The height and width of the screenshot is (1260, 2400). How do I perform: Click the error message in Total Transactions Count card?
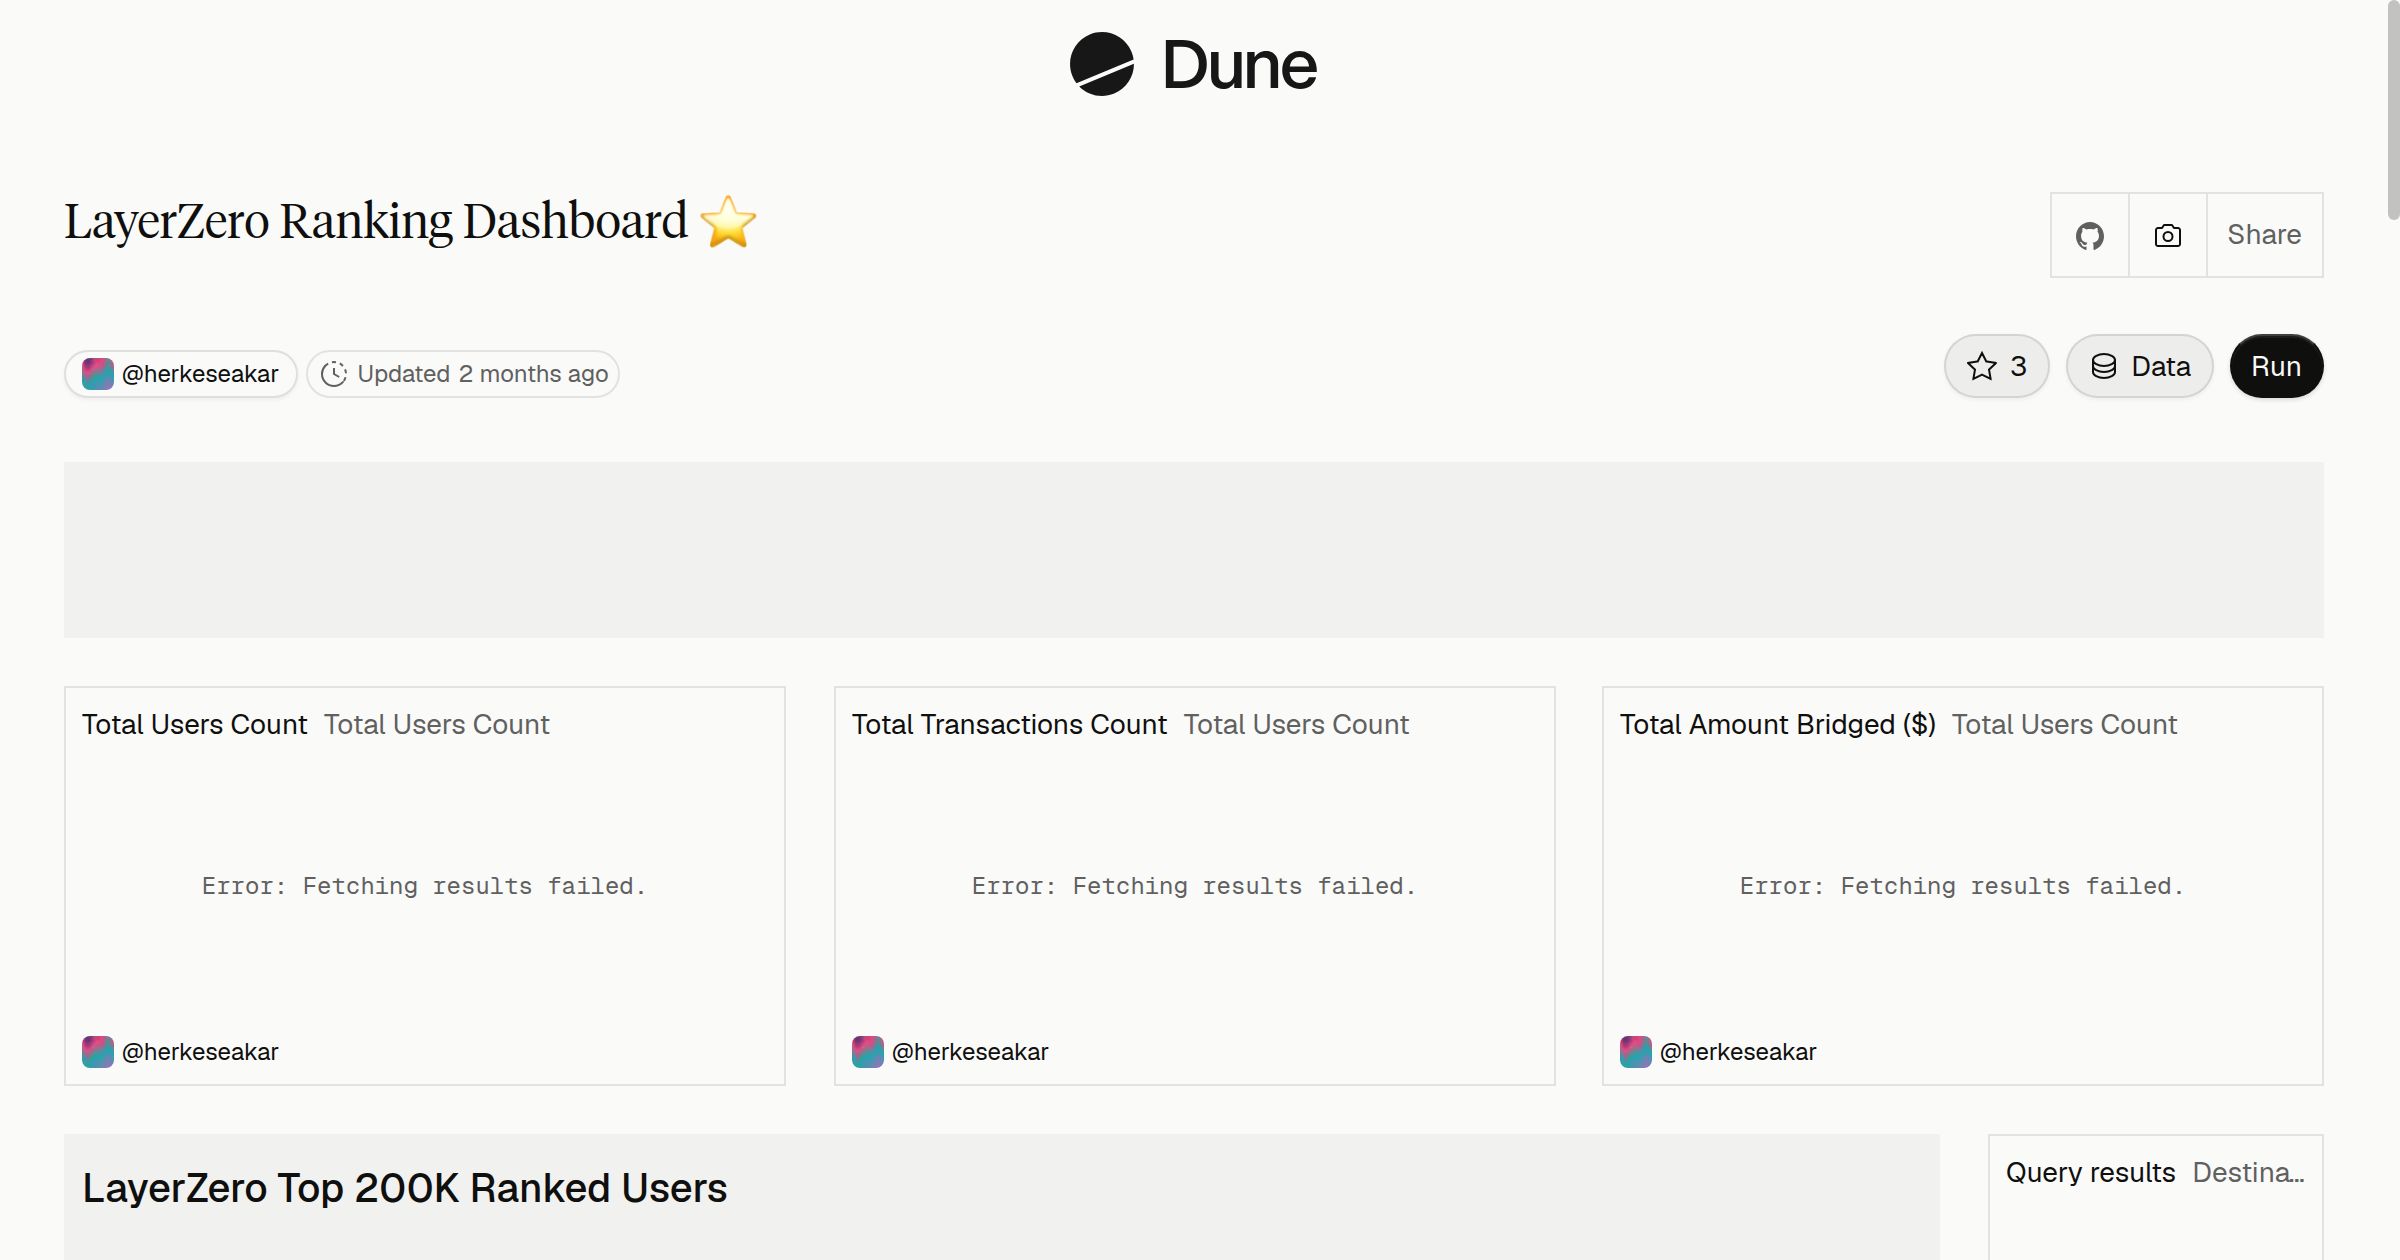click(x=1194, y=886)
